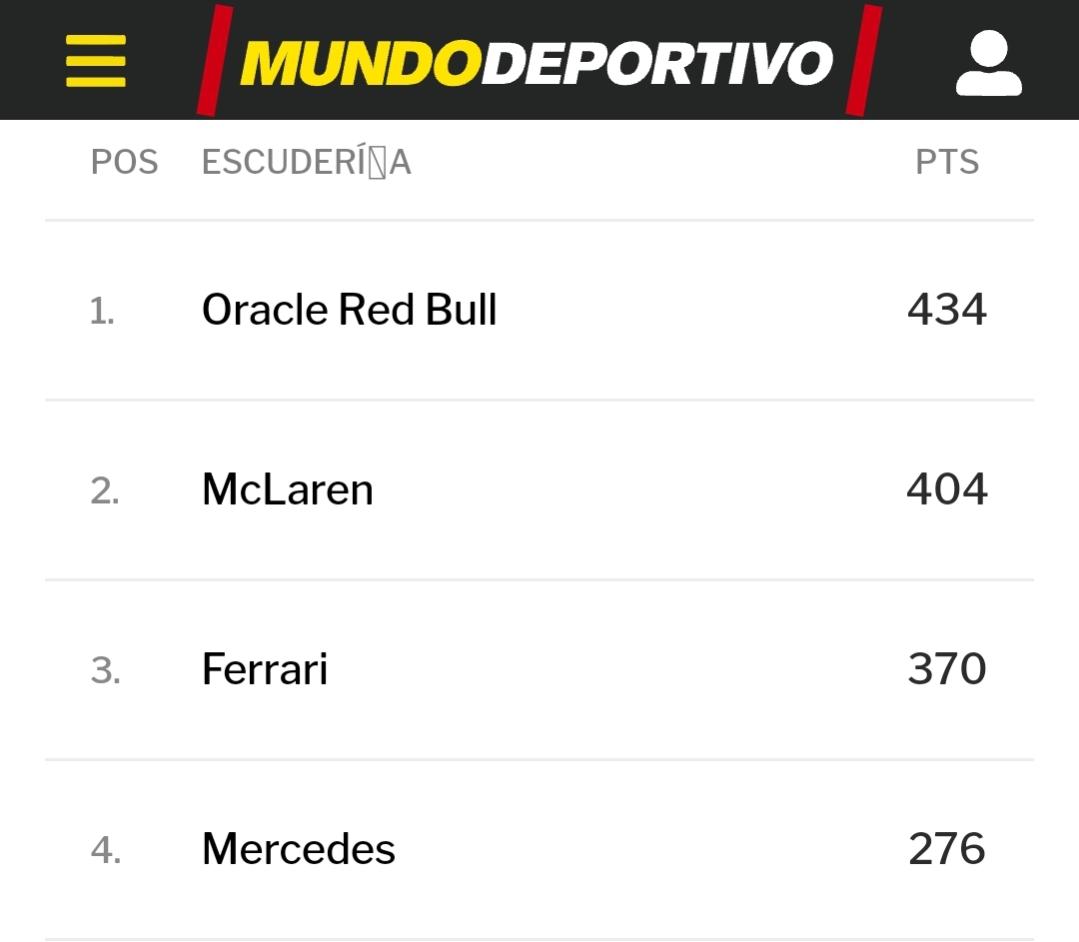This screenshot has width=1079, height=942.
Task: Click position number 4 in standings
Action: pyautogui.click(x=105, y=851)
